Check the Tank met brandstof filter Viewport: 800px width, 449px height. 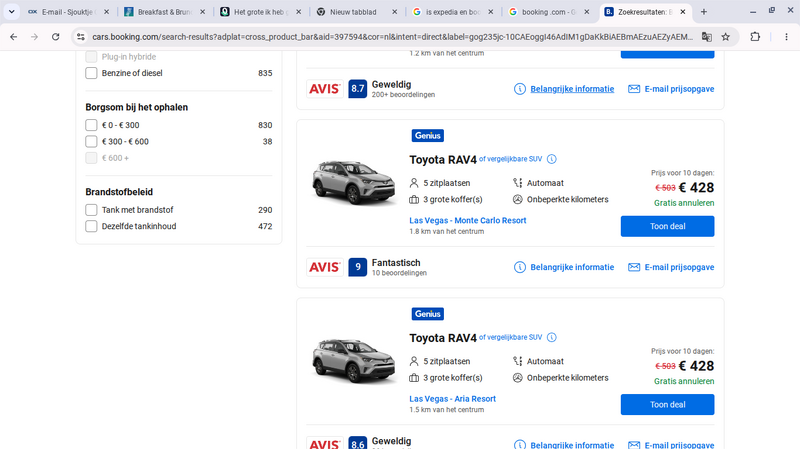91,210
